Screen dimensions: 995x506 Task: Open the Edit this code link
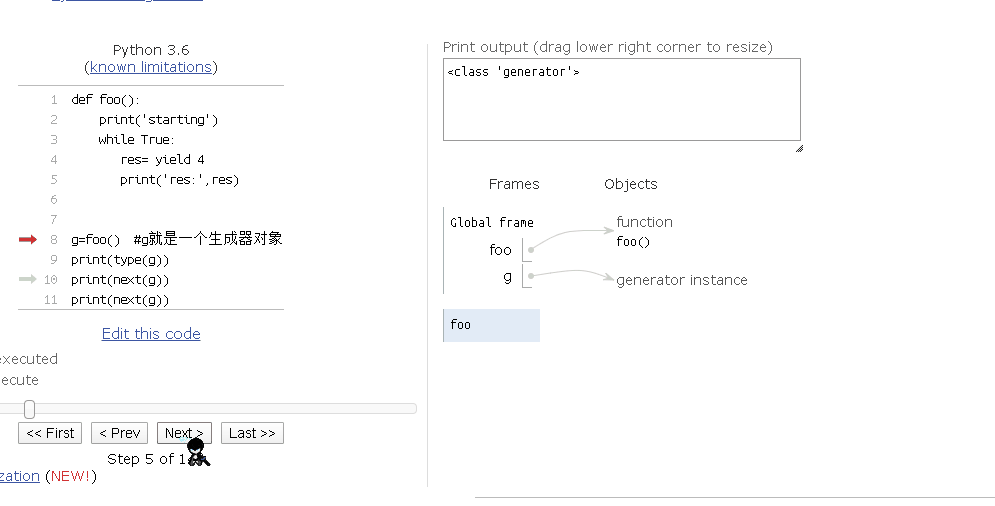pyautogui.click(x=151, y=333)
